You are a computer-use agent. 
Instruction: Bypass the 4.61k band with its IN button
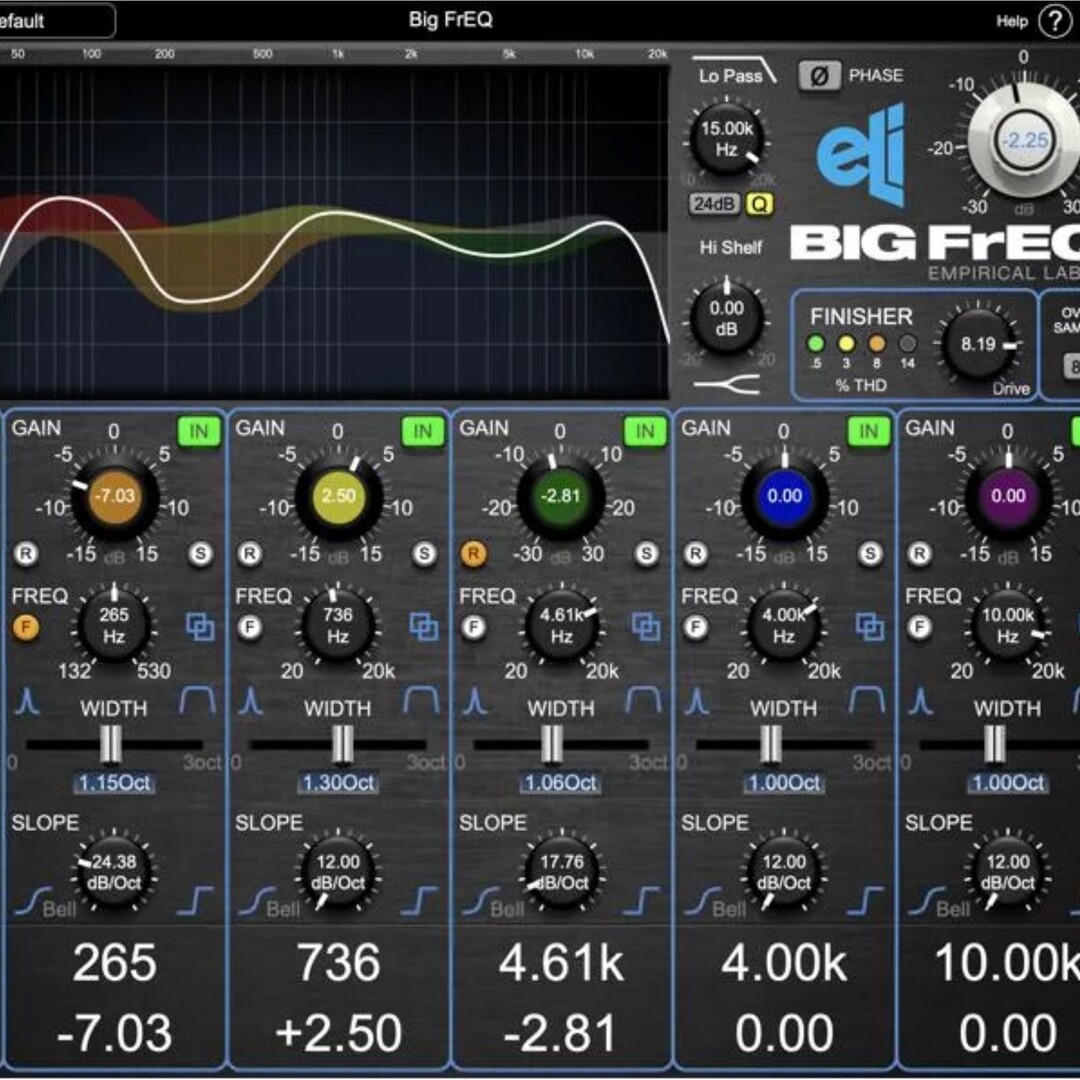pyautogui.click(x=645, y=432)
